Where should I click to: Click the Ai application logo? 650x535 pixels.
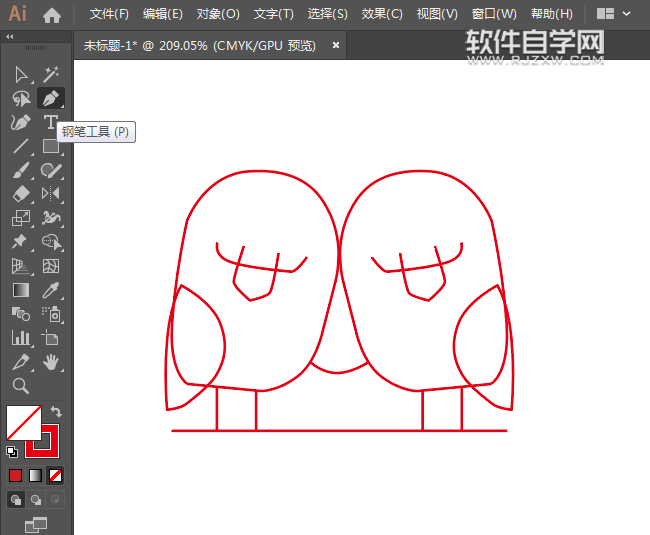pos(17,14)
